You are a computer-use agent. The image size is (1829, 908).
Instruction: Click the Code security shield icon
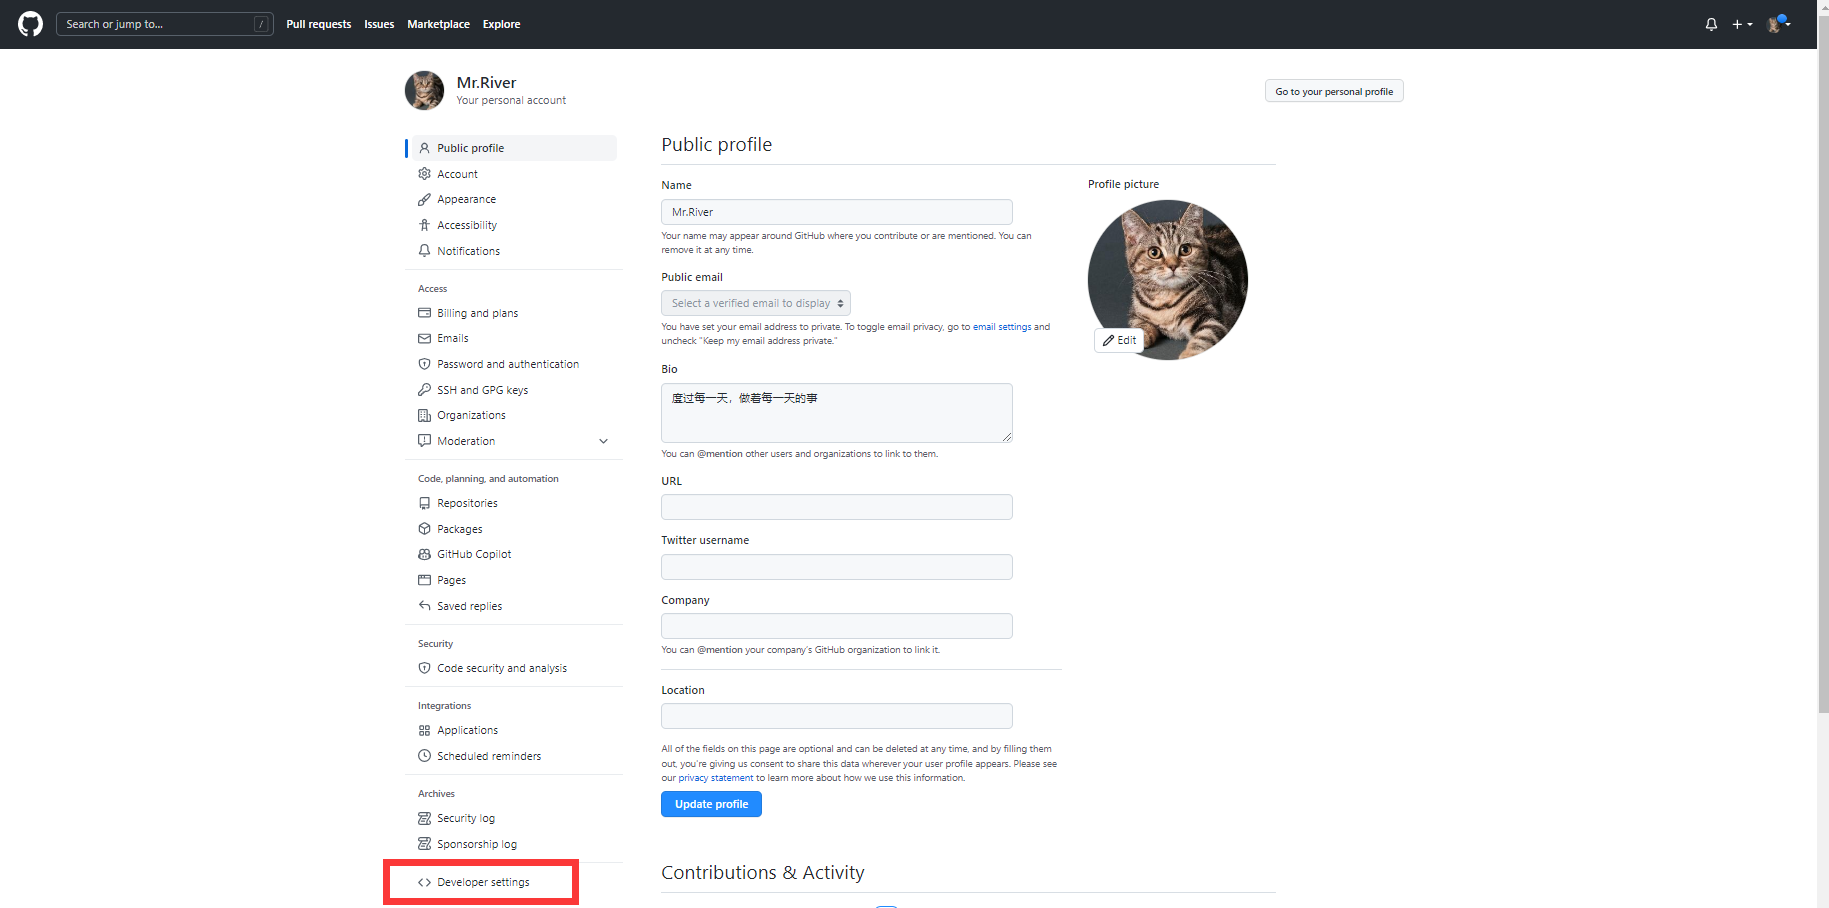[424, 668]
